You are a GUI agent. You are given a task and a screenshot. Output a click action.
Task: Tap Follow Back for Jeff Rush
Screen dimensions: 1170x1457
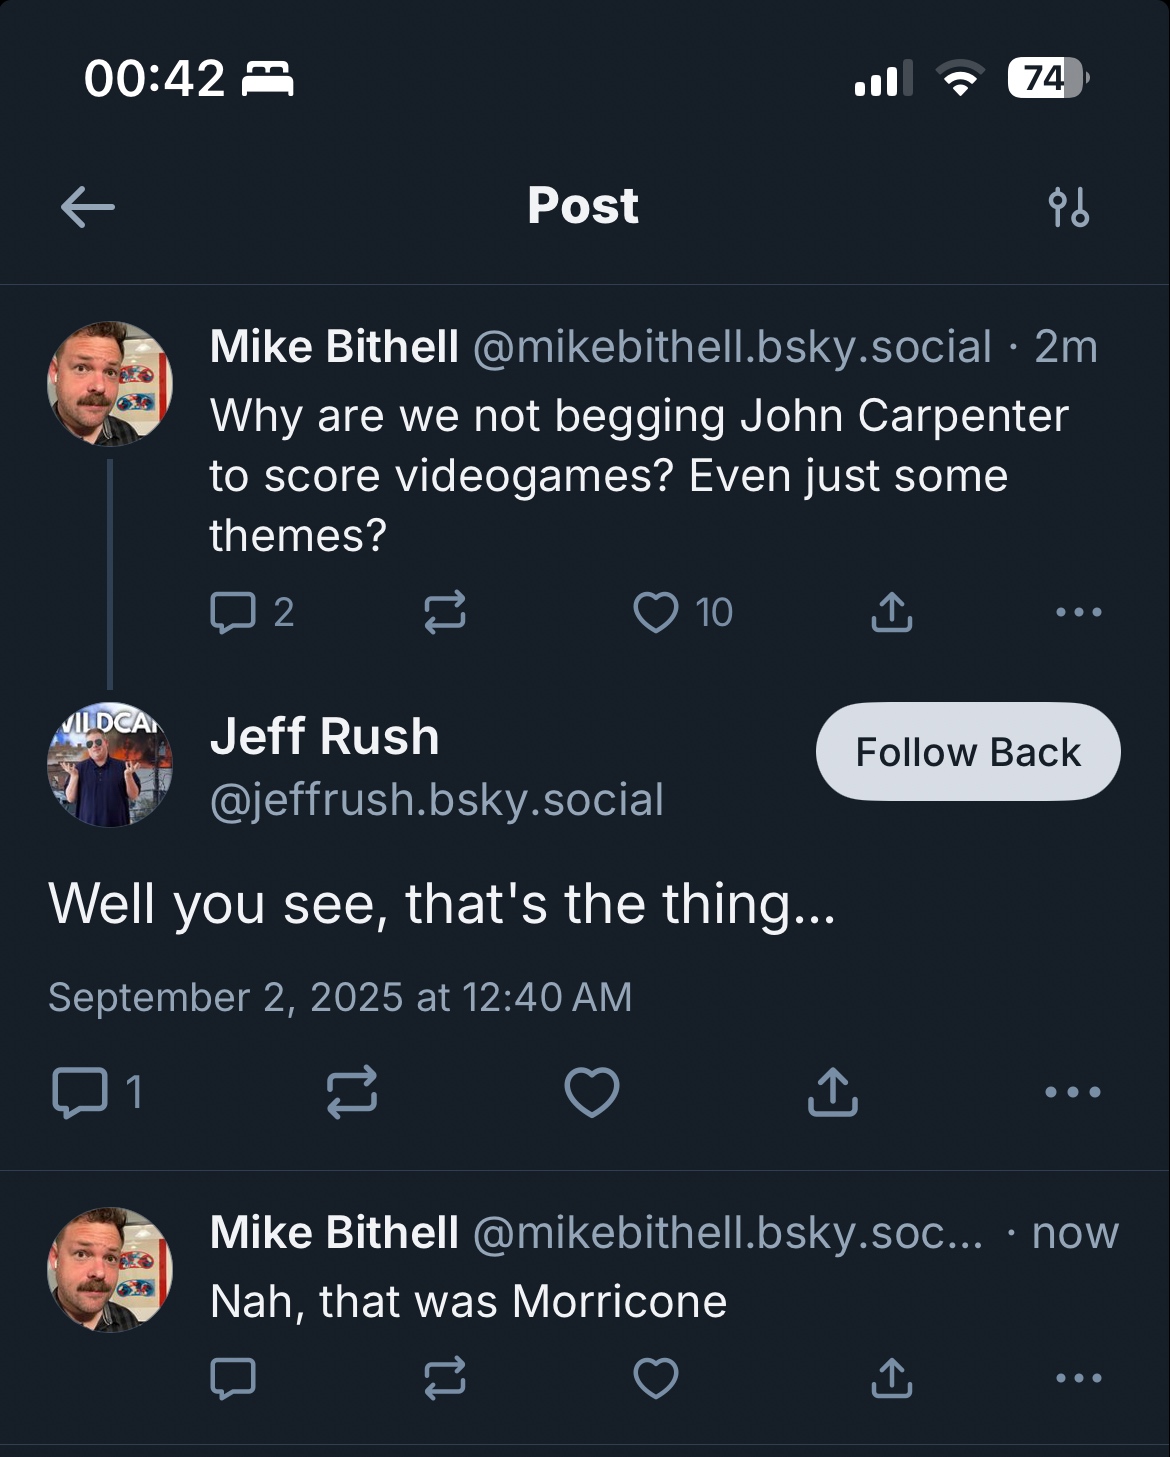(x=967, y=752)
